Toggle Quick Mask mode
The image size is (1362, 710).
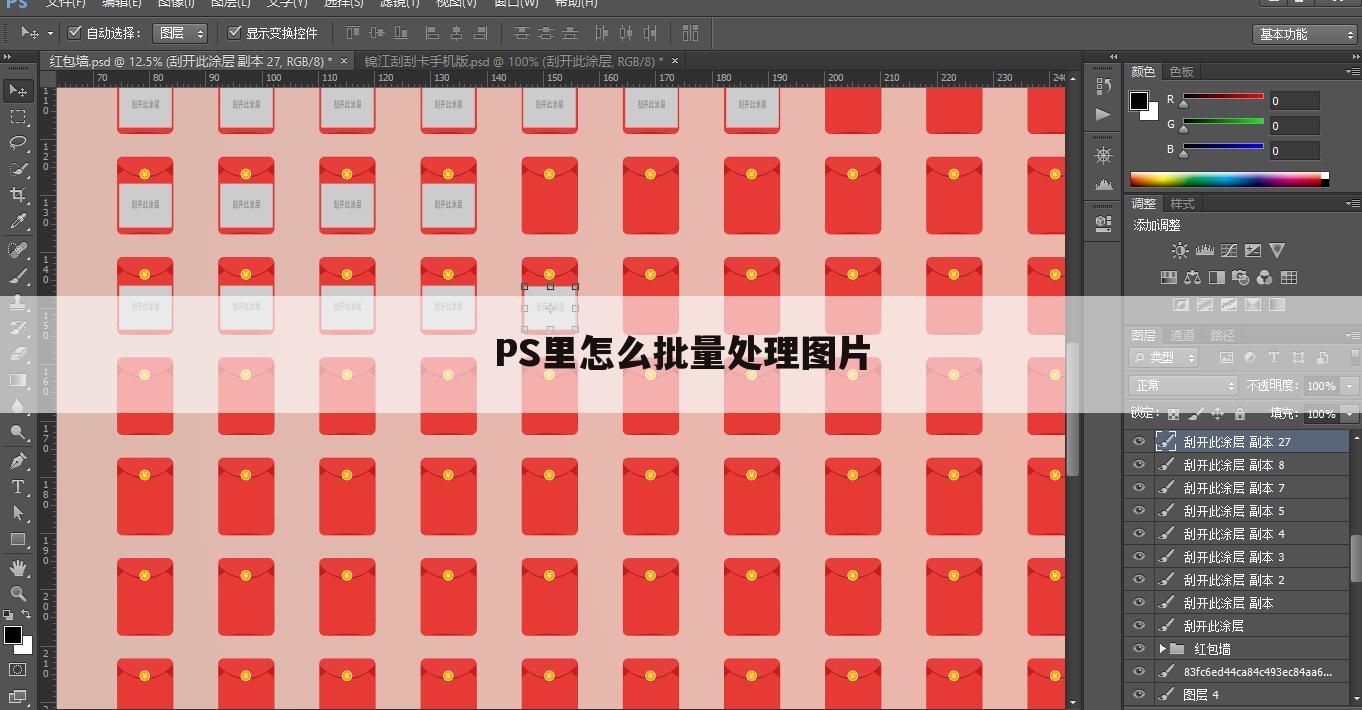coord(18,670)
